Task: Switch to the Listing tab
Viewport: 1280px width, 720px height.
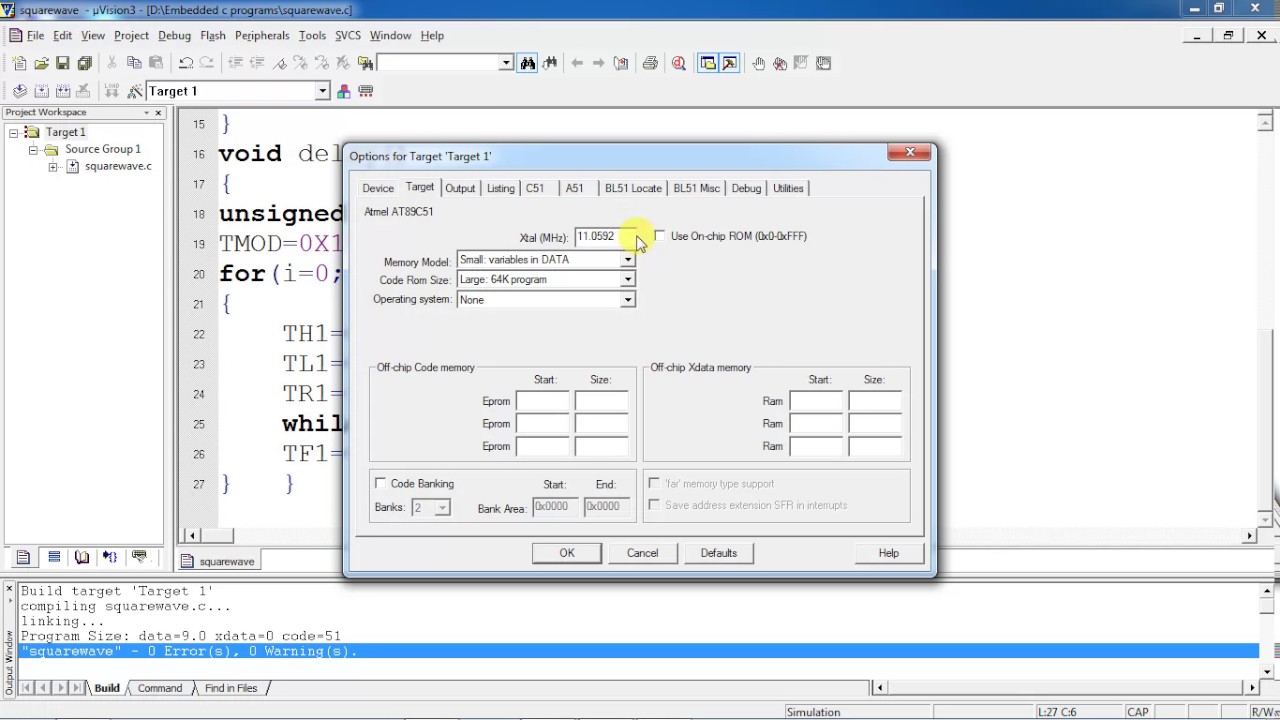Action: (x=500, y=188)
